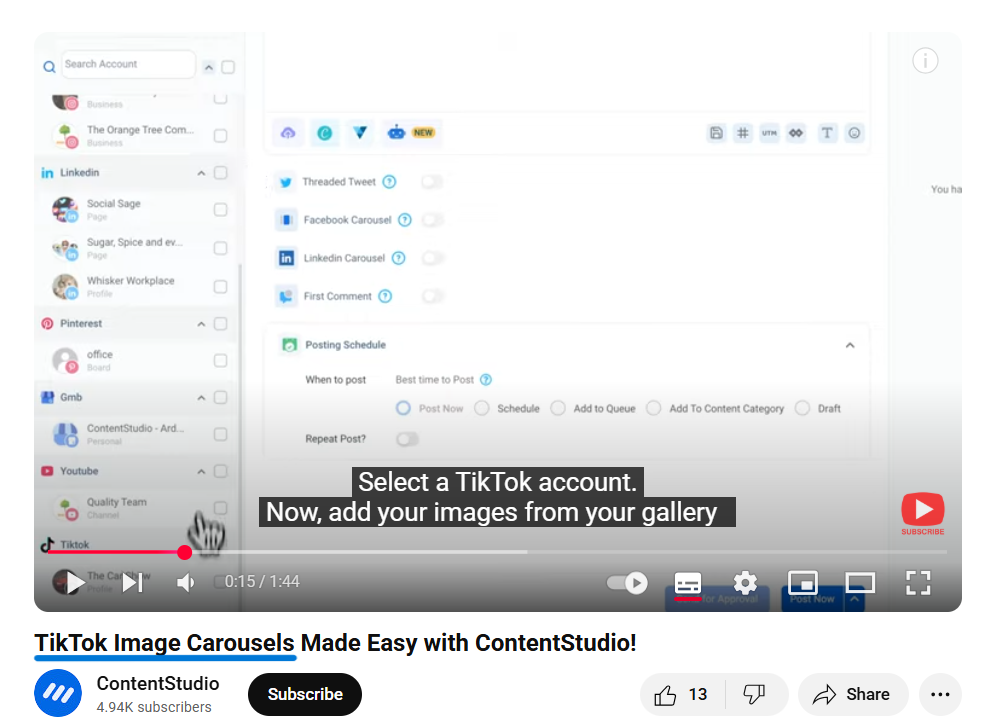
Task: Collapse the Posting Schedule section
Action: (850, 345)
